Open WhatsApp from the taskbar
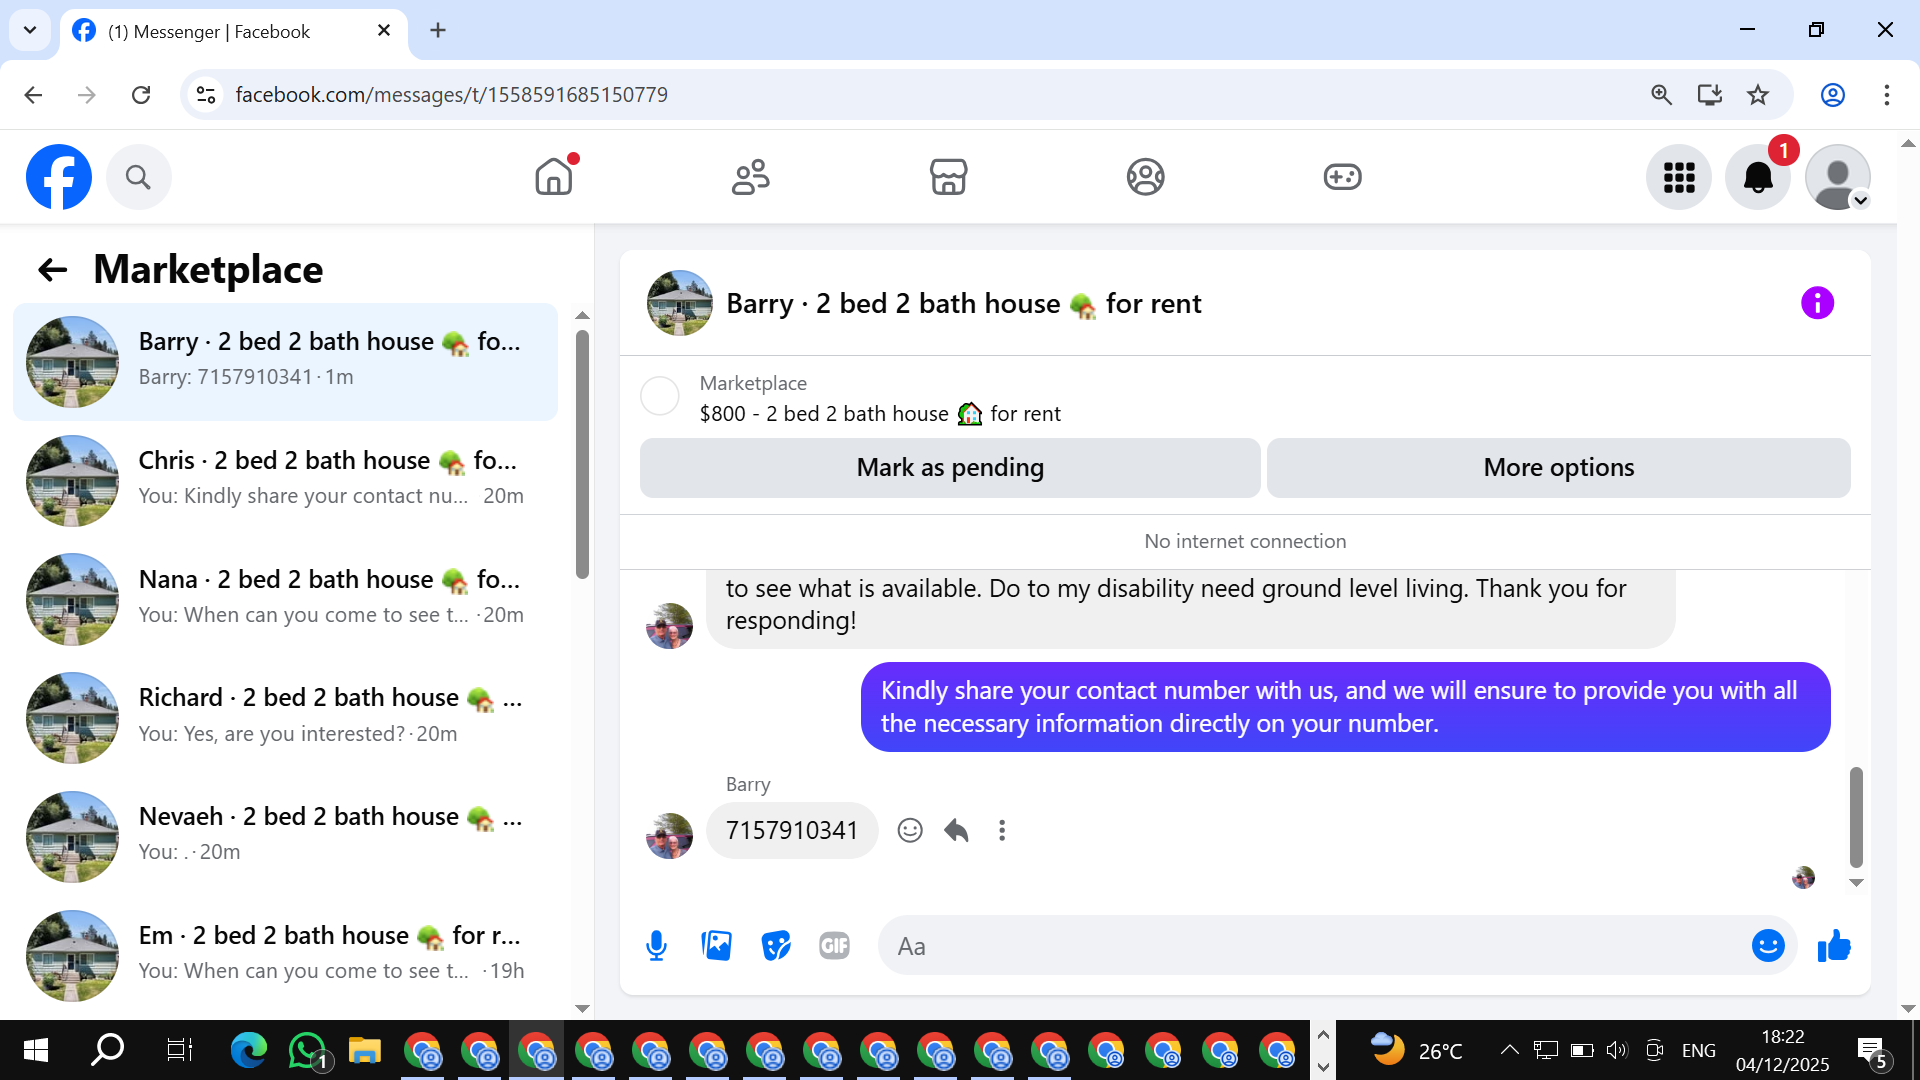Image resolution: width=1920 pixels, height=1080 pixels. point(307,1051)
